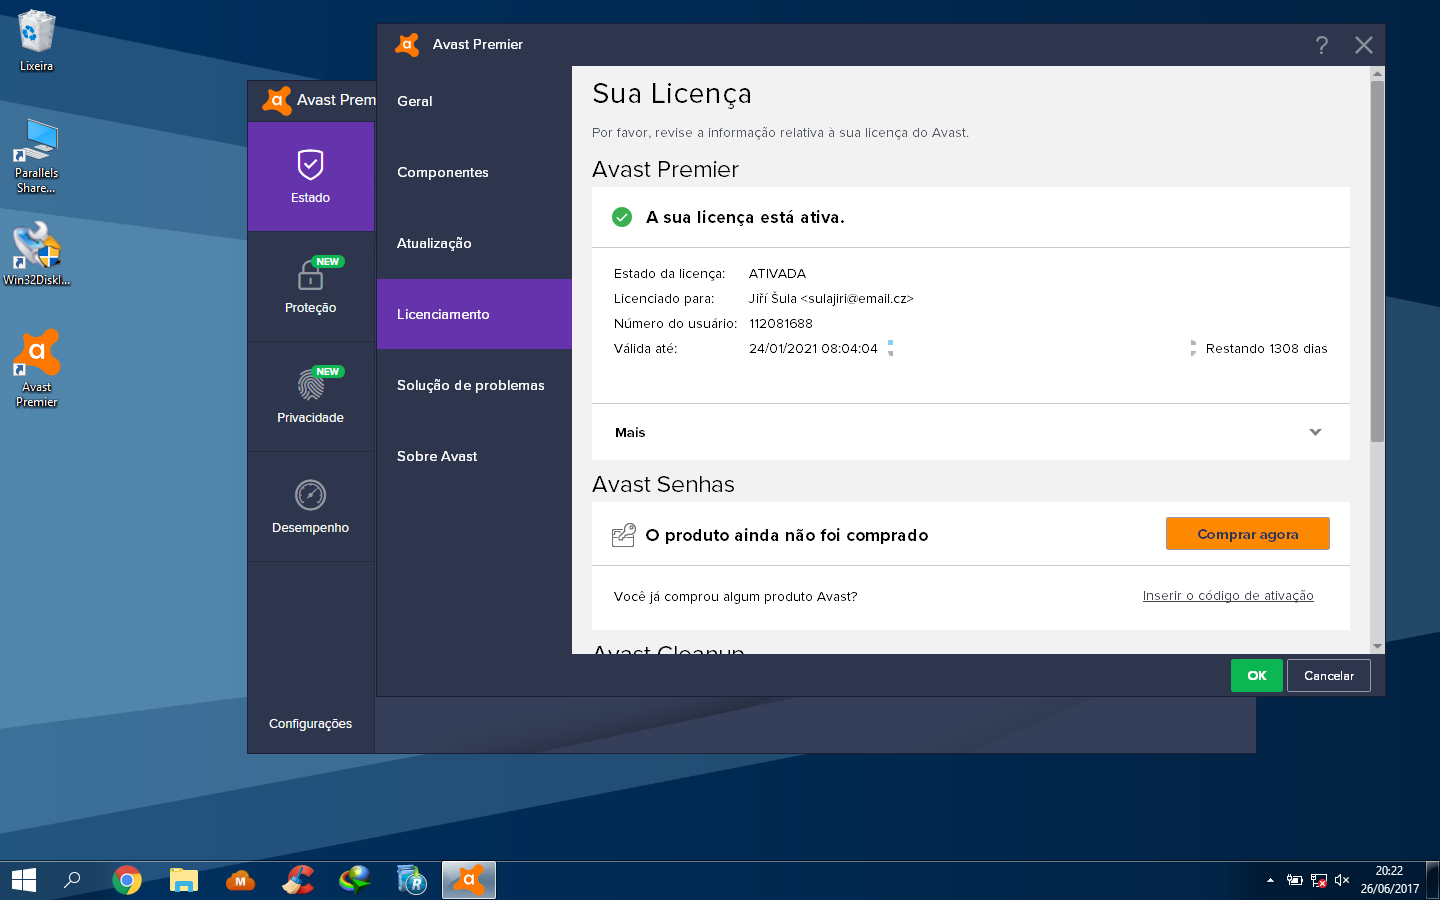Select the Geral settings tab
1440x900 pixels.
pyautogui.click(x=474, y=101)
